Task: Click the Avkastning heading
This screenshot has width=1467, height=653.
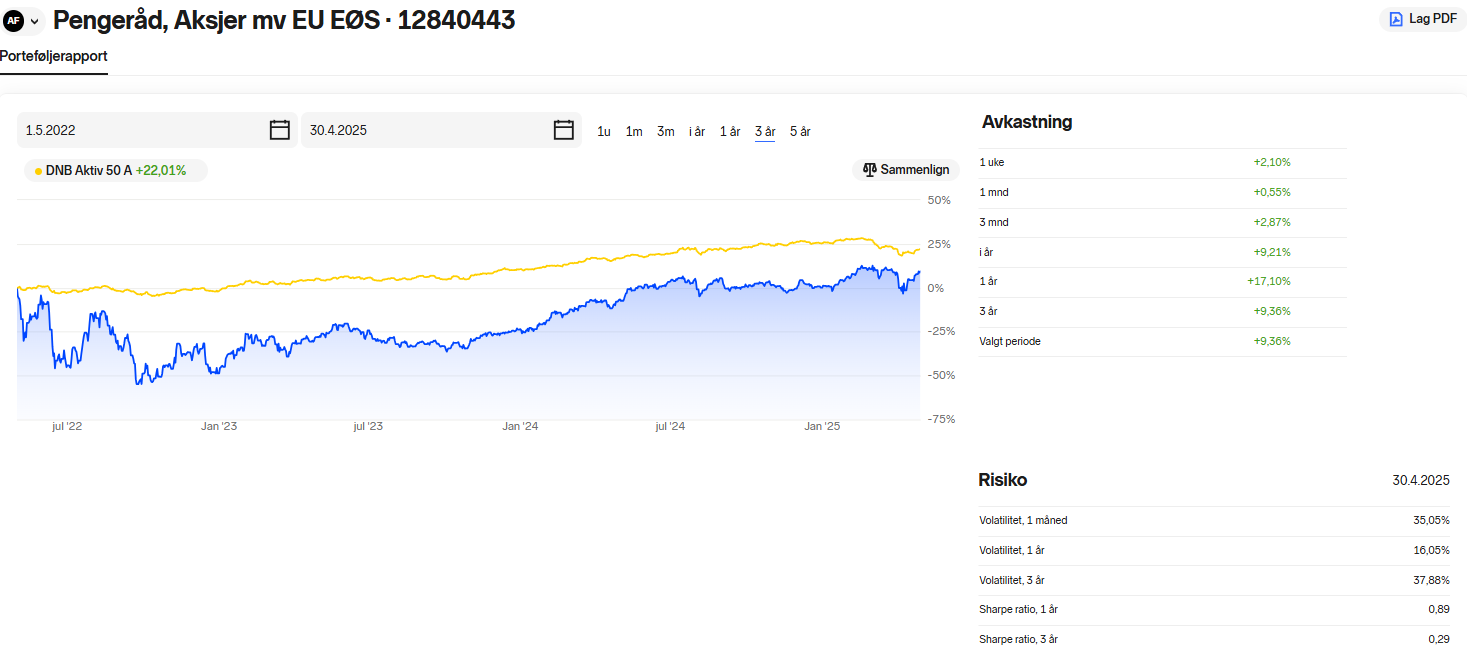Action: pos(1027,122)
